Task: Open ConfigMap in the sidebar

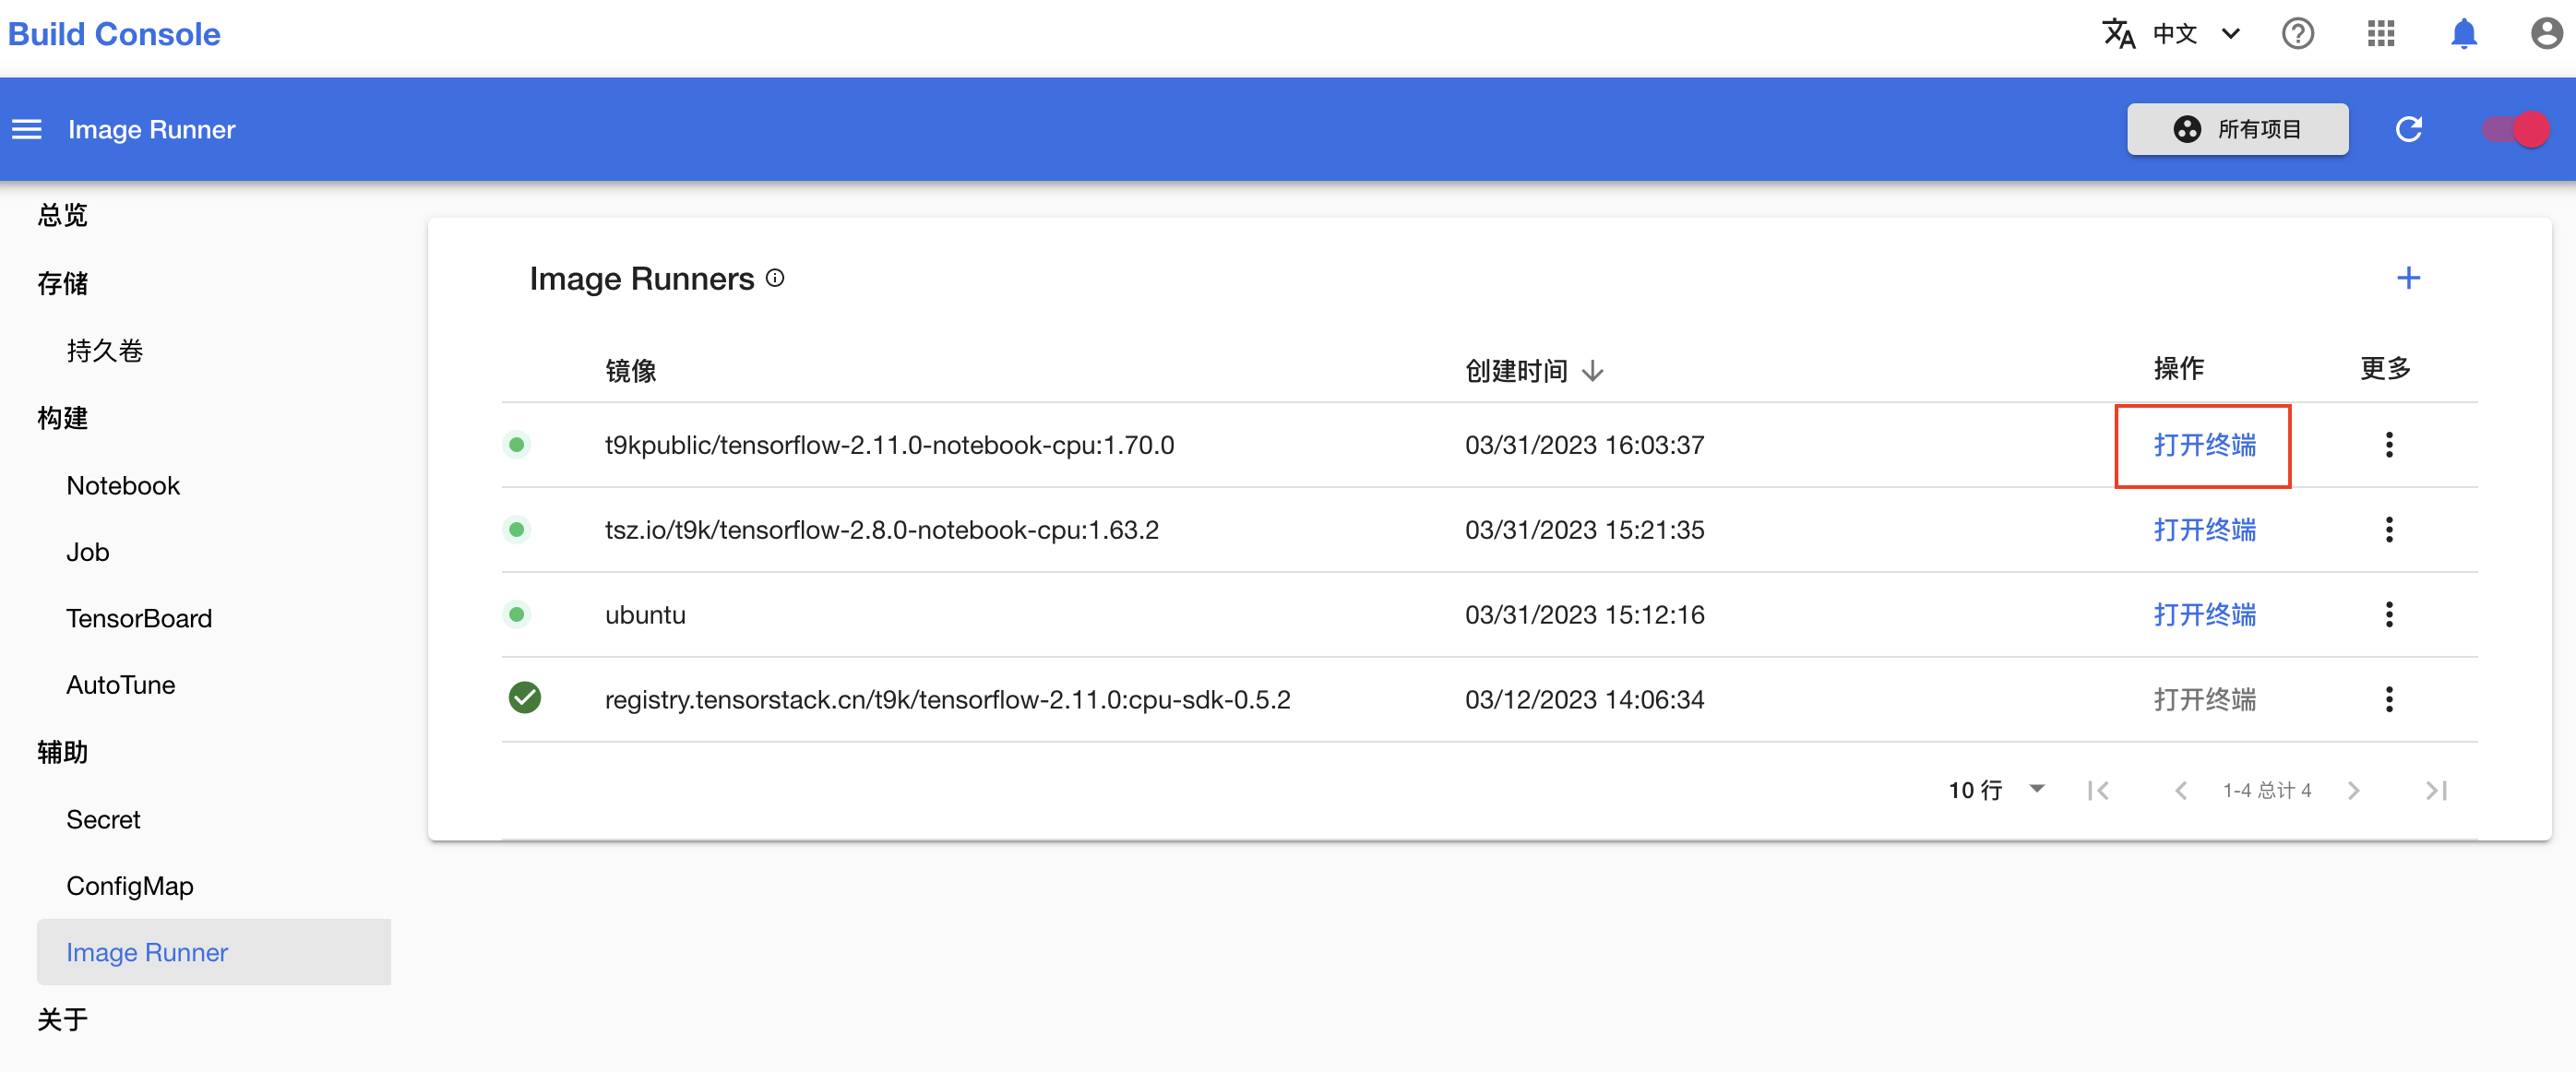Action: [130, 886]
